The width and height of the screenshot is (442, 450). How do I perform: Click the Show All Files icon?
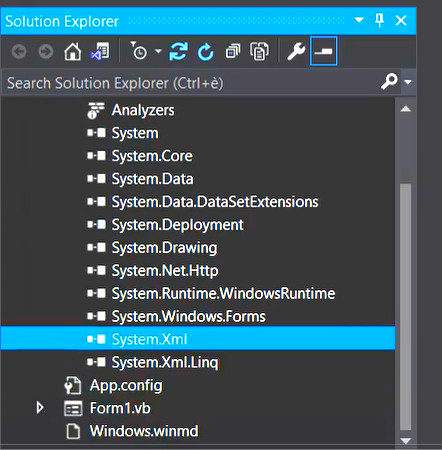[259, 51]
